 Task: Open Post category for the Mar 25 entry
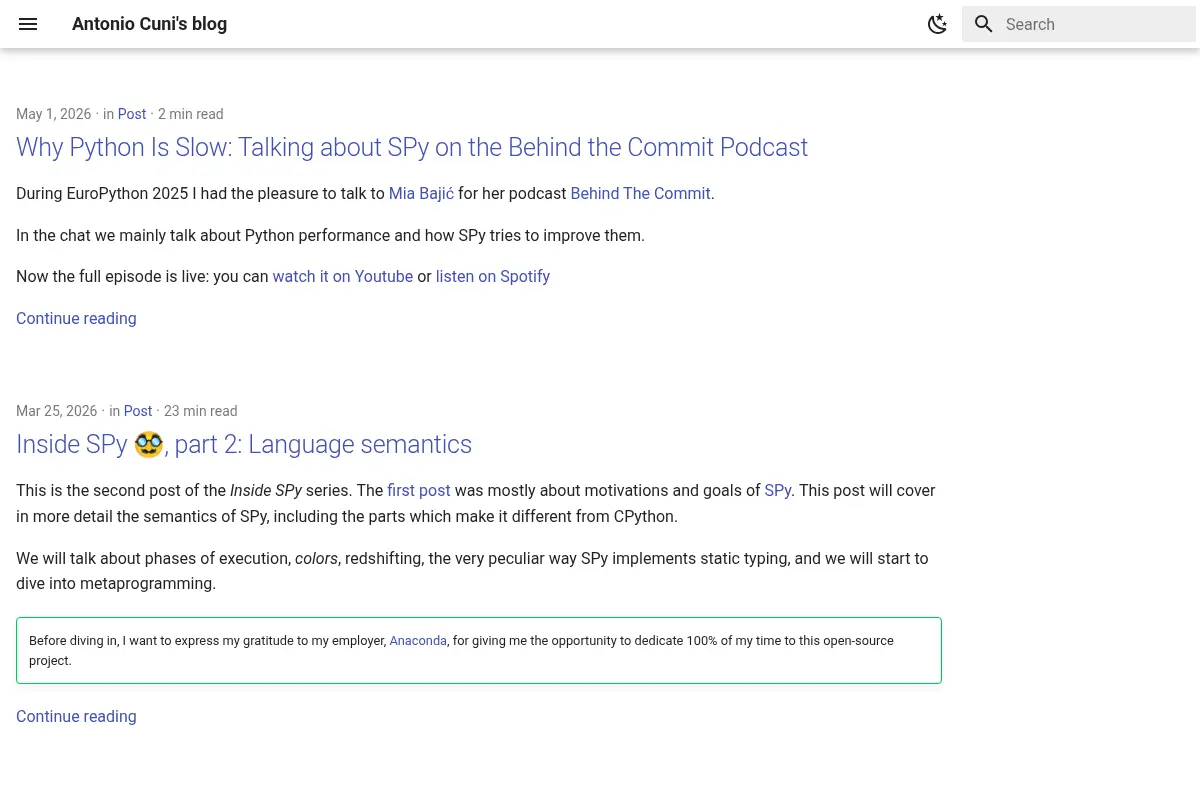pos(138,411)
